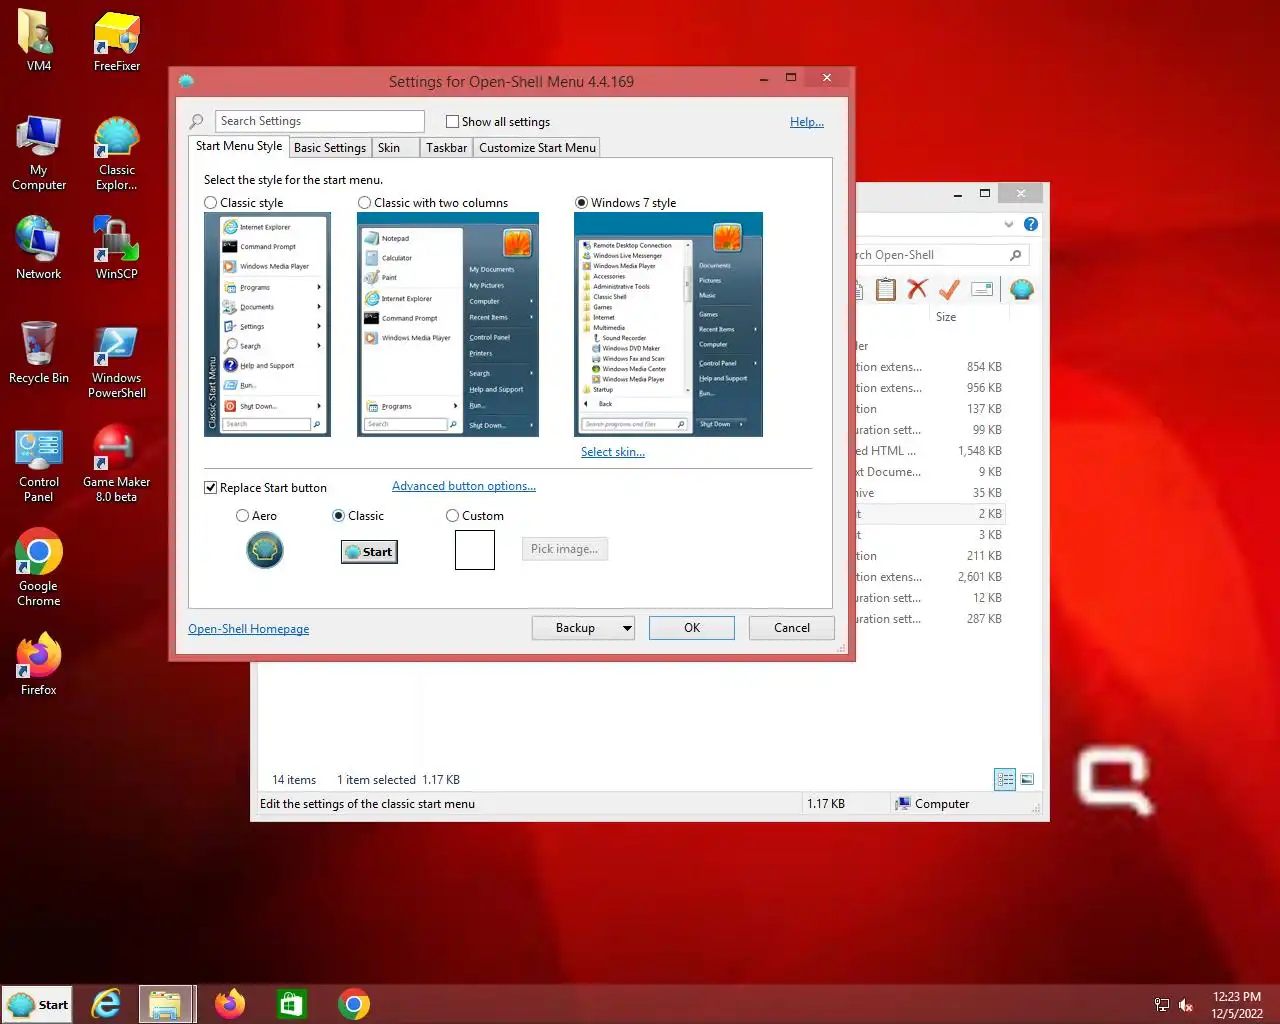This screenshot has width=1280, height=1024.
Task: Select the Firefox desktop shortcut
Action: 38,663
